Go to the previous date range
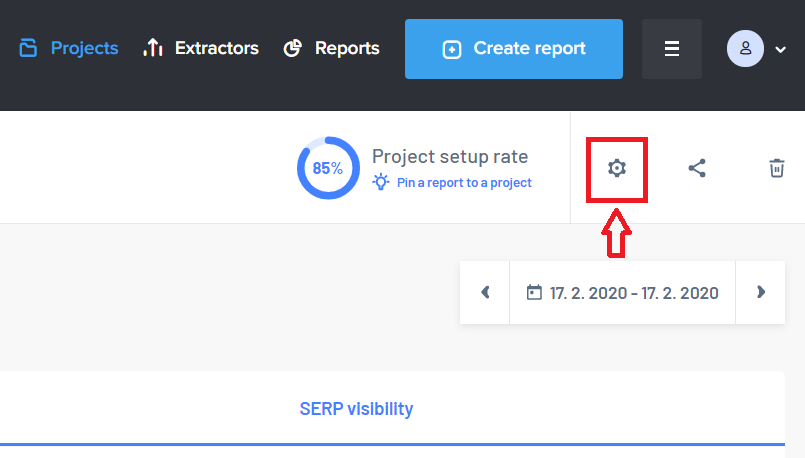The height and width of the screenshot is (458, 805). coord(485,293)
